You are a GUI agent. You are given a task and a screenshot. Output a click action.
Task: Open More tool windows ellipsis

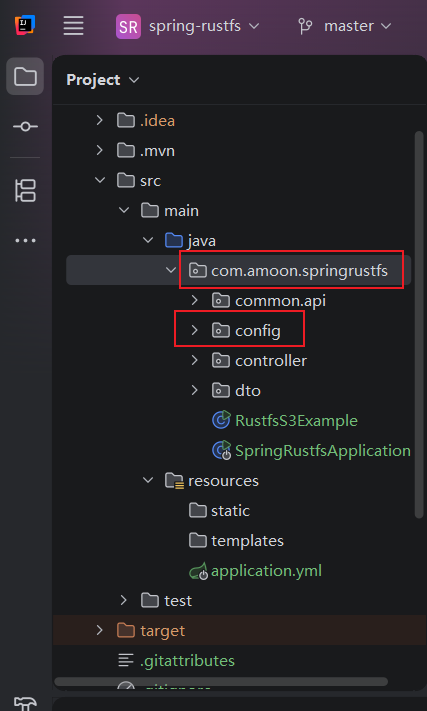[25, 240]
